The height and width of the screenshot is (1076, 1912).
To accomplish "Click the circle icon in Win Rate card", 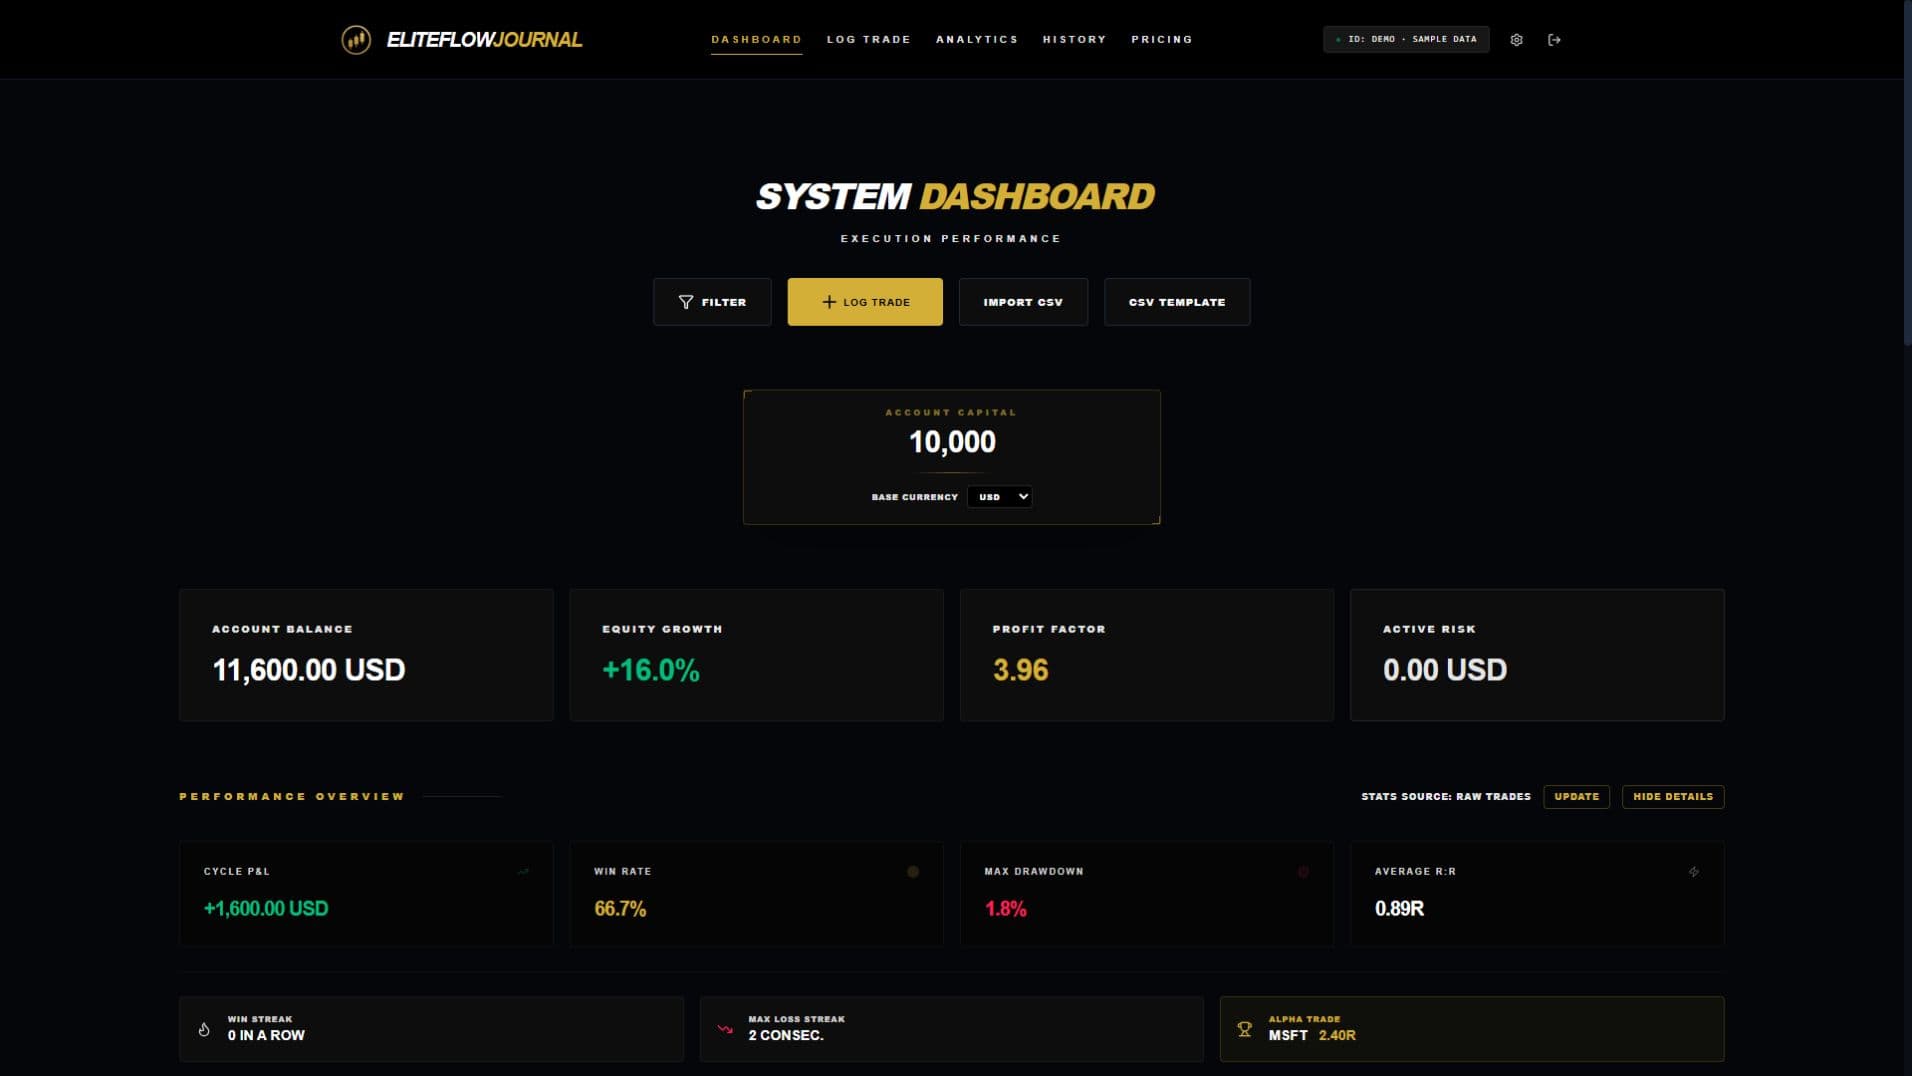I will click(913, 872).
